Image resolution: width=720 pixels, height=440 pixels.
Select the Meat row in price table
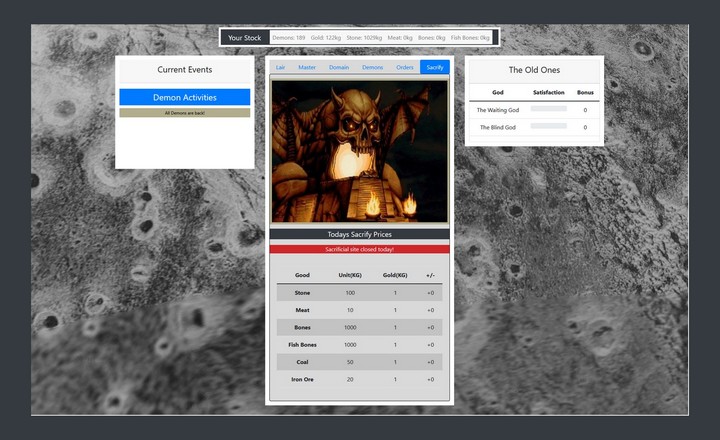[x=359, y=310]
